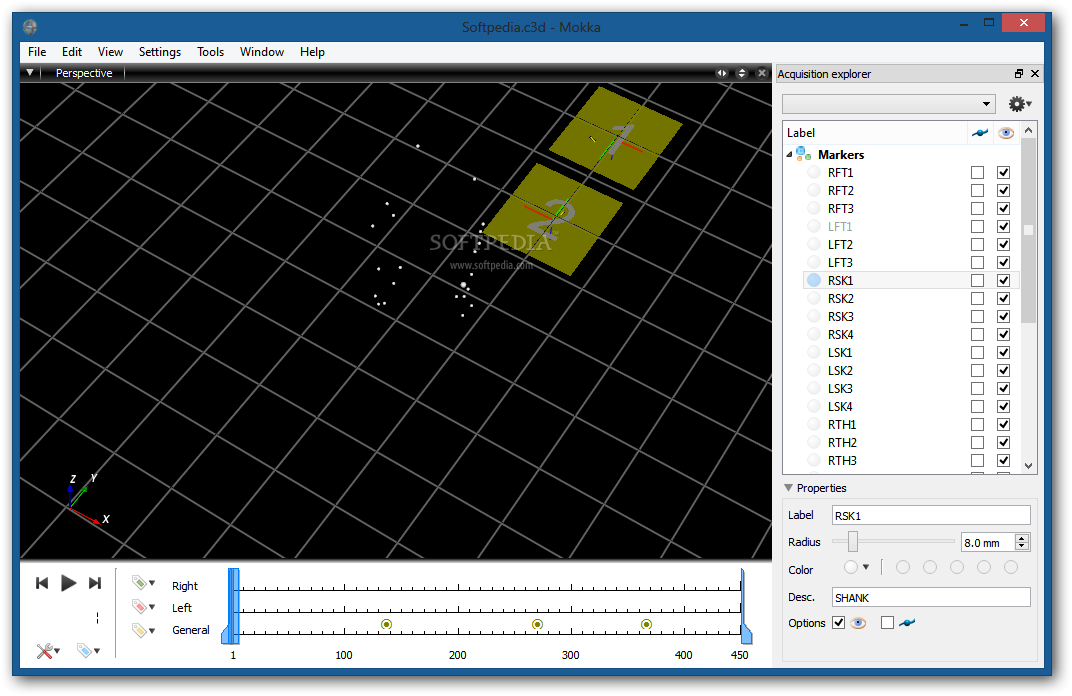Click the last General event marker on timeline
The height and width of the screenshot is (696, 1072).
[646, 624]
